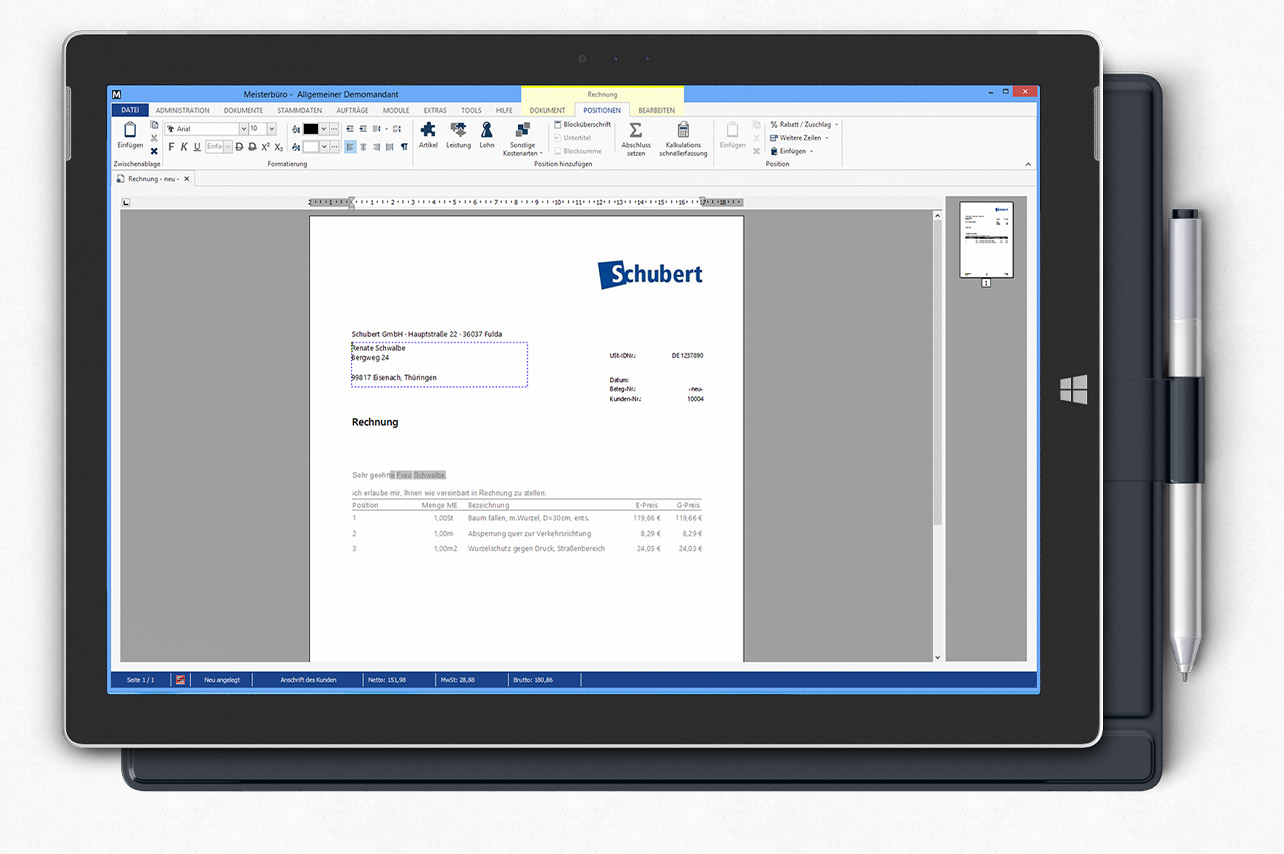Open the Arial font name dropdown
Viewport: 1284px width, 854px height.
point(244,129)
